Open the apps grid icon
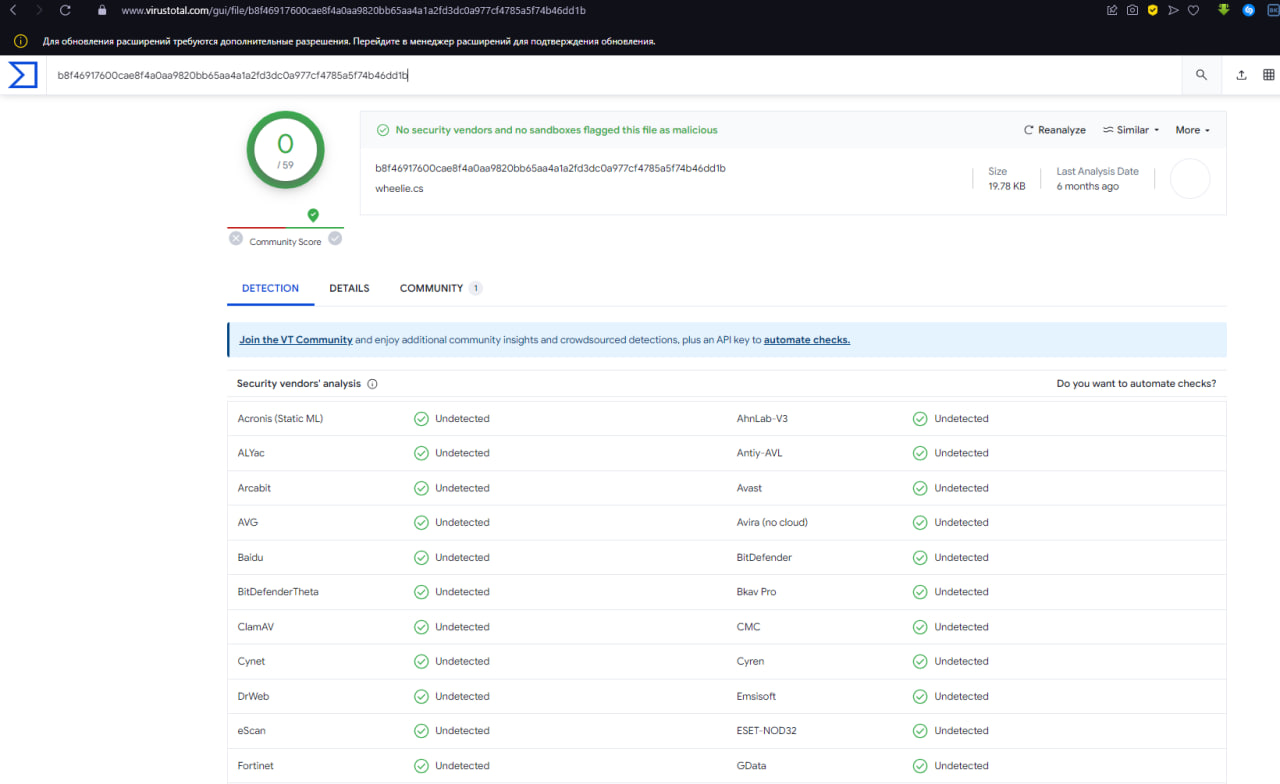Viewport: 1280px width, 784px height. [x=1268, y=75]
